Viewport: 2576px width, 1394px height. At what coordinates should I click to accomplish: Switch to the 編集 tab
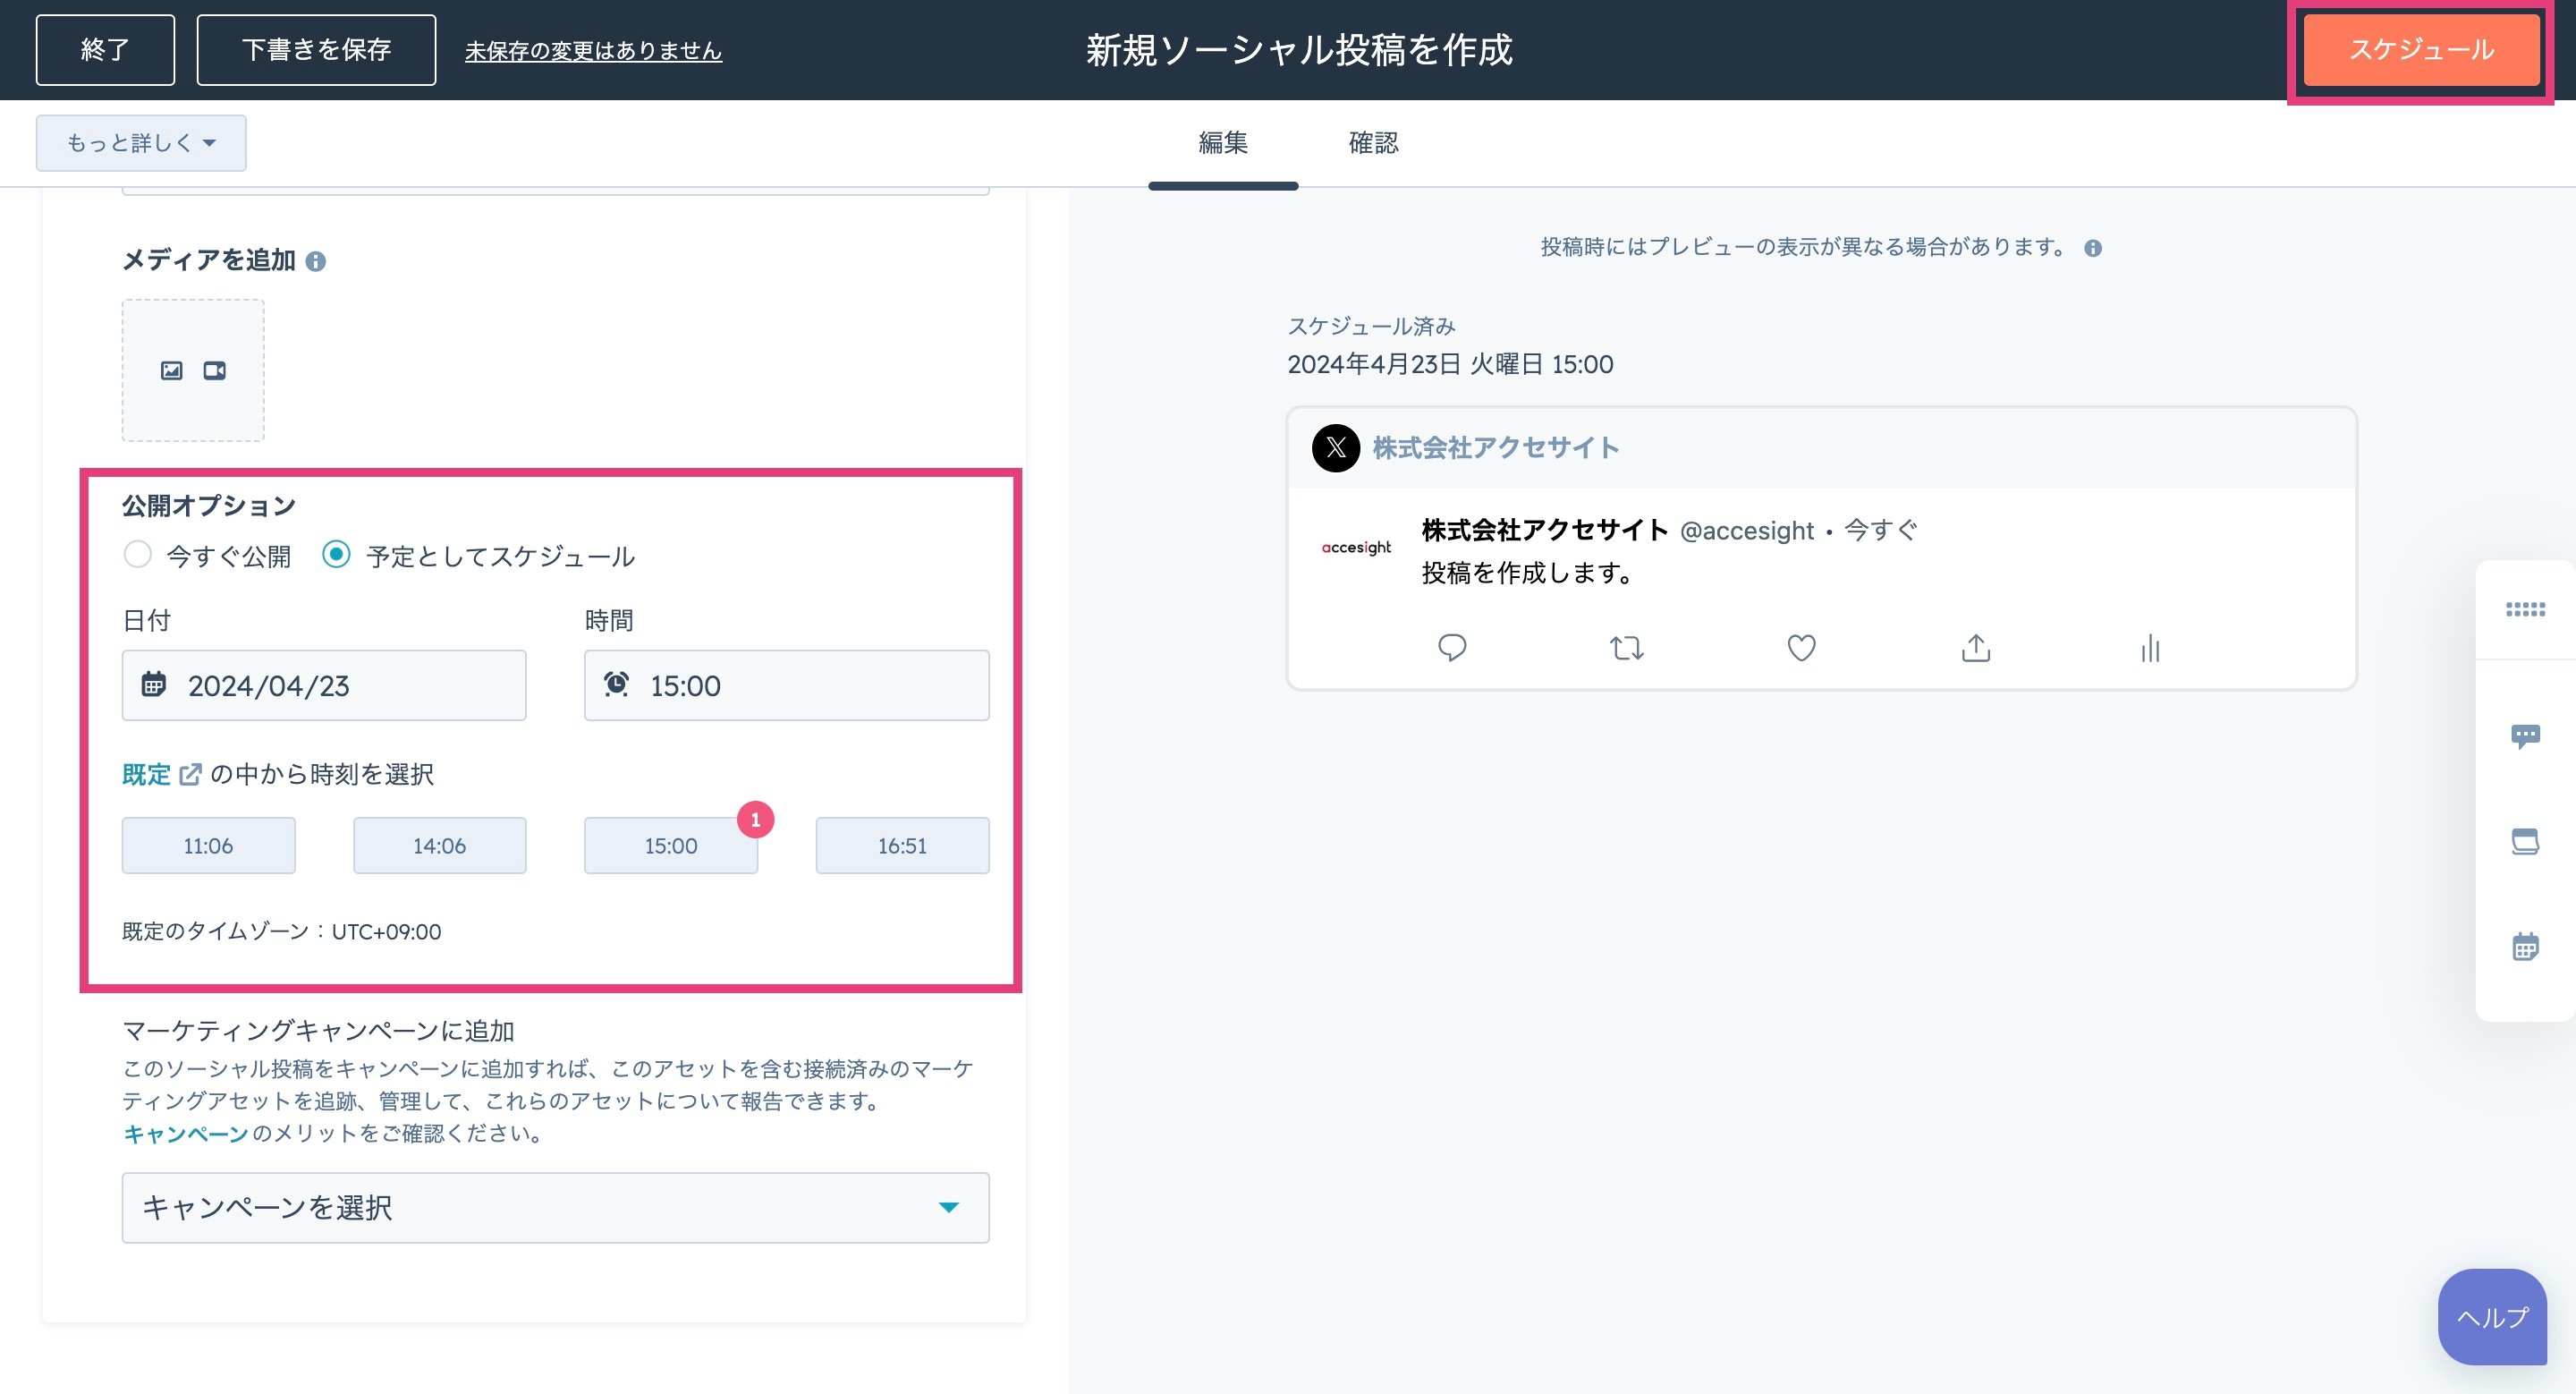[x=1223, y=143]
